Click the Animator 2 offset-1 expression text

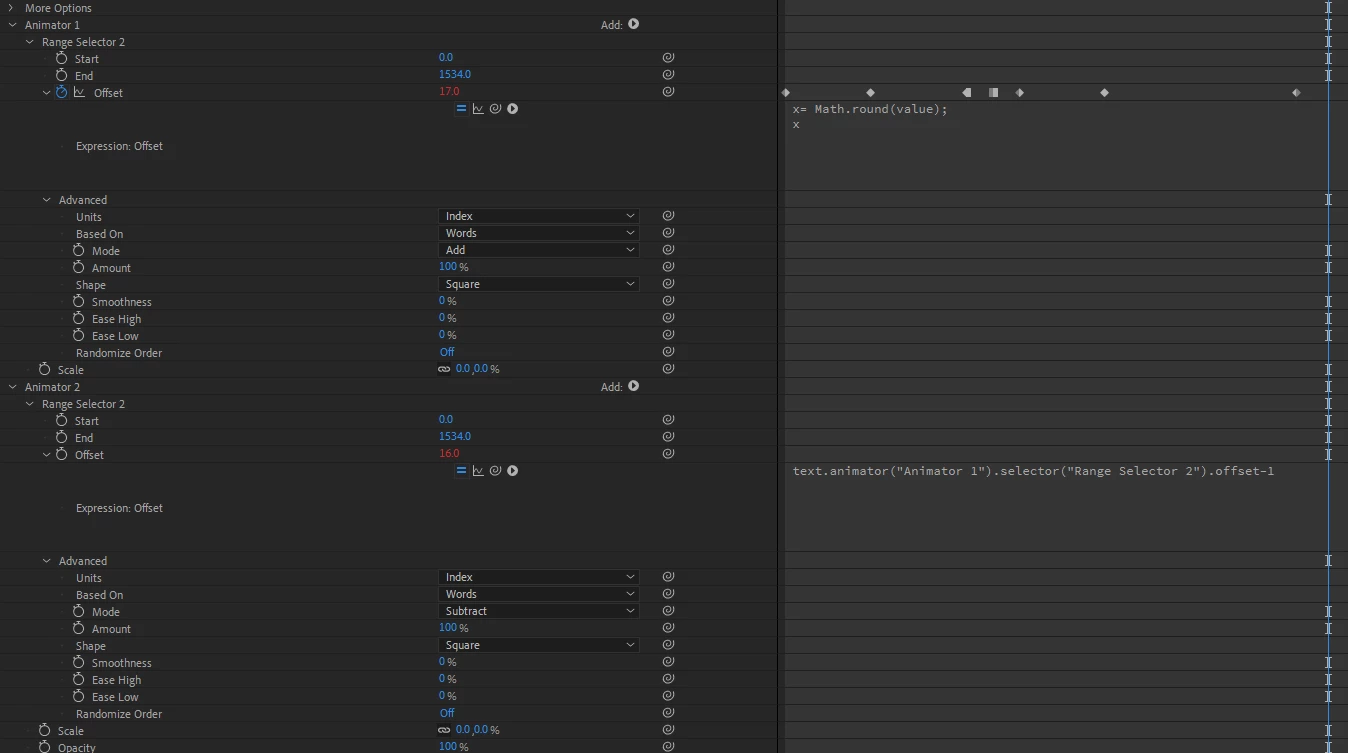click(x=1033, y=470)
